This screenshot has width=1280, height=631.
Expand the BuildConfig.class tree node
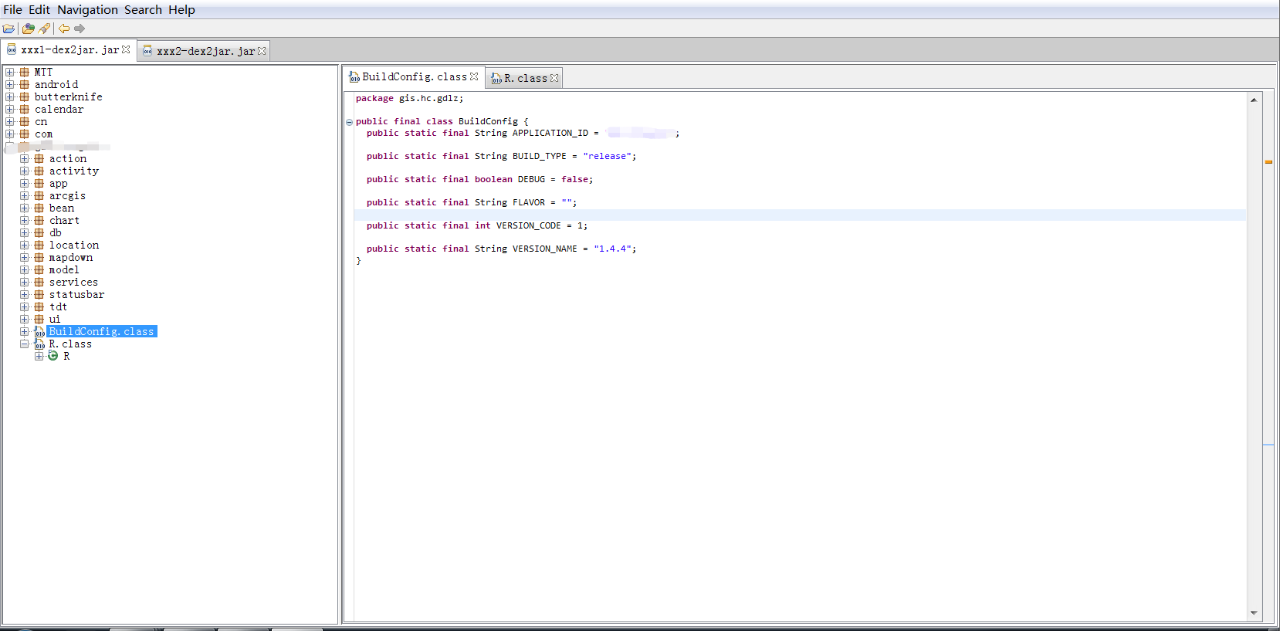[24, 331]
